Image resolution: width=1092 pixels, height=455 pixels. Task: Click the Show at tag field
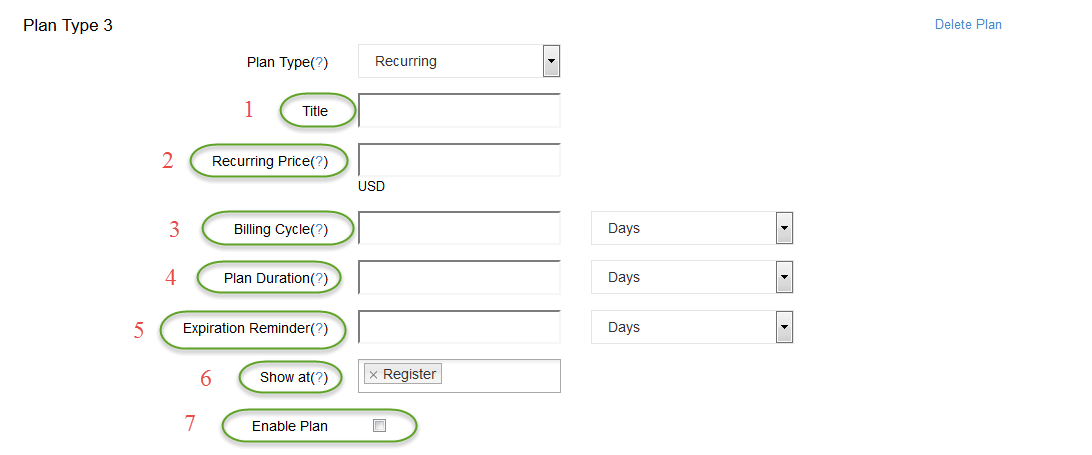click(459, 376)
